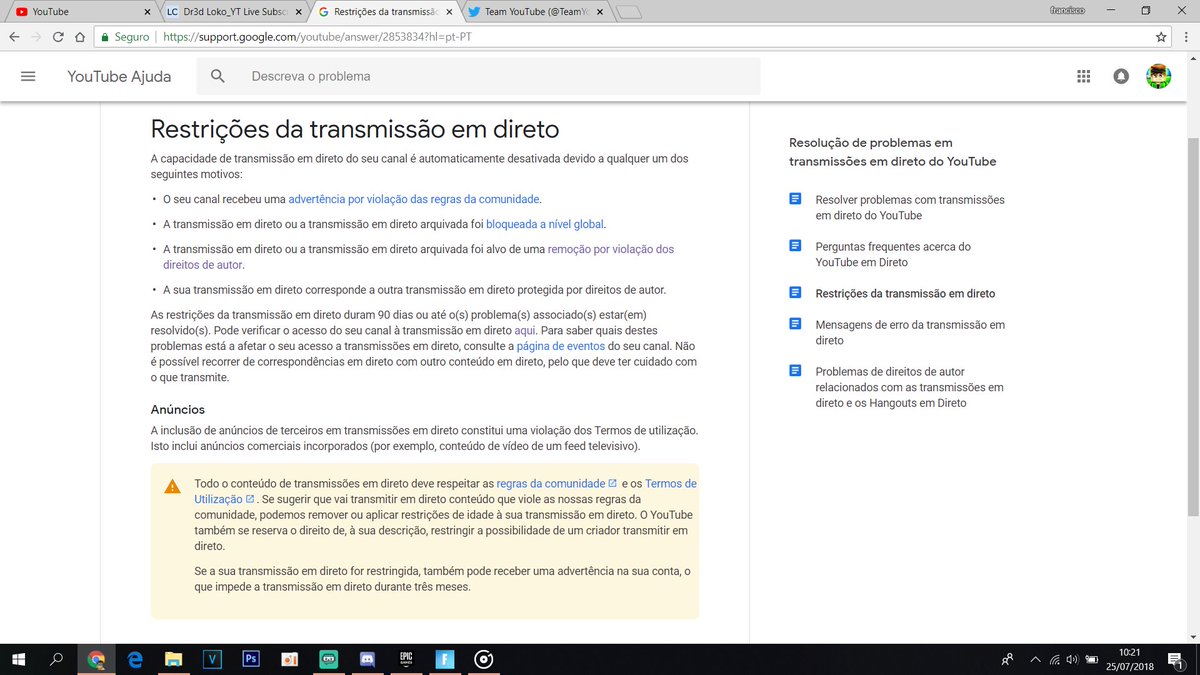The width and height of the screenshot is (1200, 675).
Task: View site security info via the Seguro padlock
Action: point(125,37)
